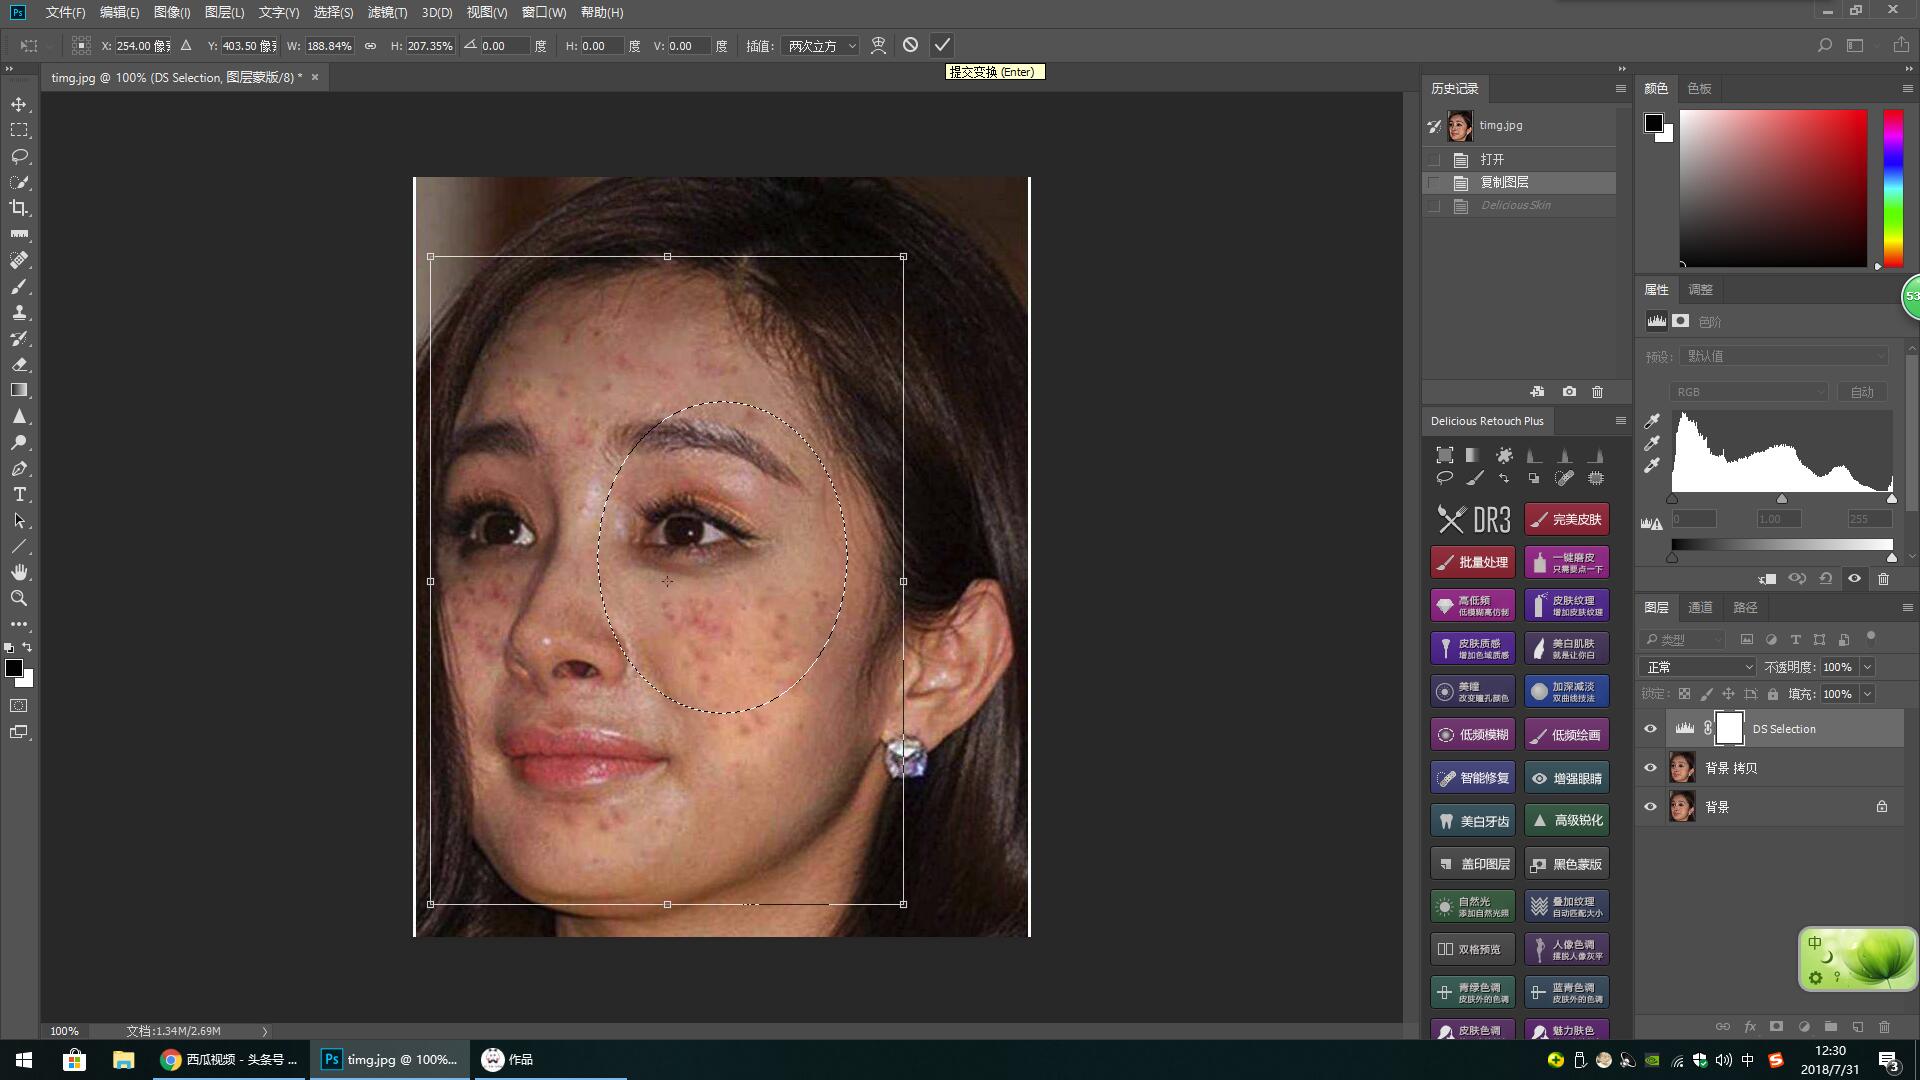This screenshot has height=1080, width=1920.
Task: Select the Dodge tool
Action: [19, 442]
